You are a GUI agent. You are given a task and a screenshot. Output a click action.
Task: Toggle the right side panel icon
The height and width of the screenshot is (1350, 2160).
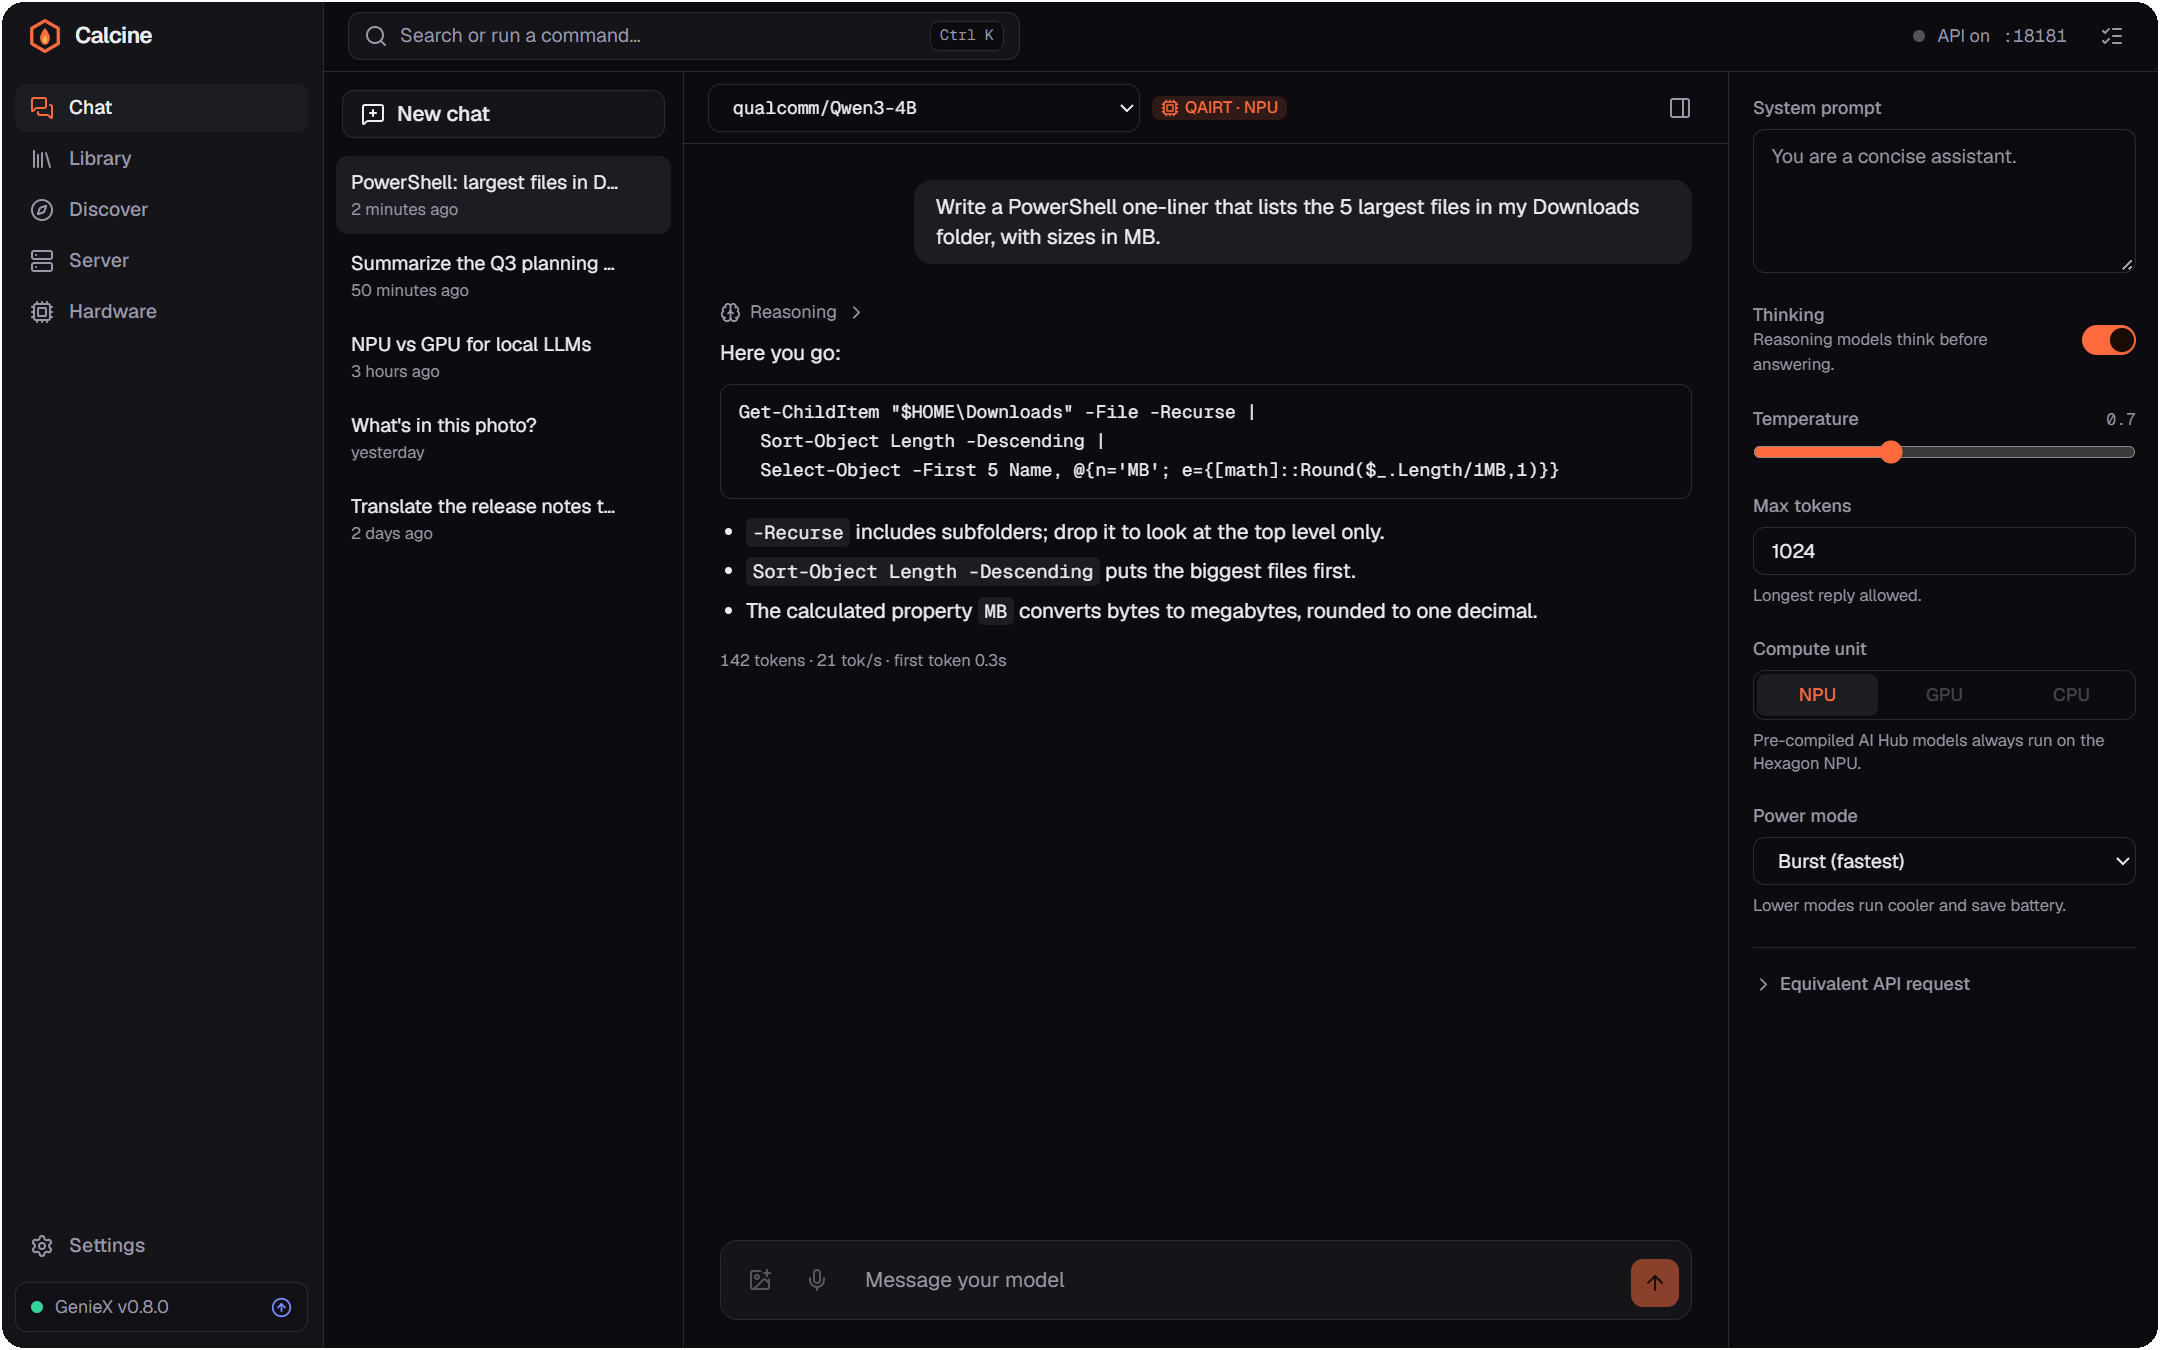pyautogui.click(x=1680, y=108)
